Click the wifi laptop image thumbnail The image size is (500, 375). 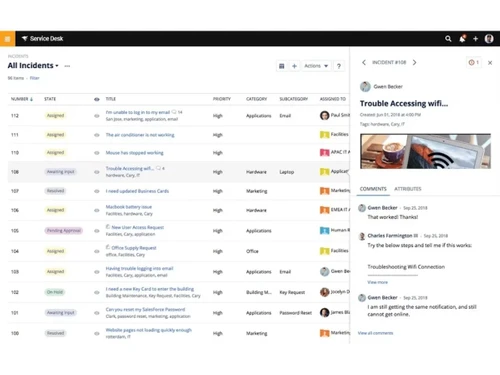[425, 151]
